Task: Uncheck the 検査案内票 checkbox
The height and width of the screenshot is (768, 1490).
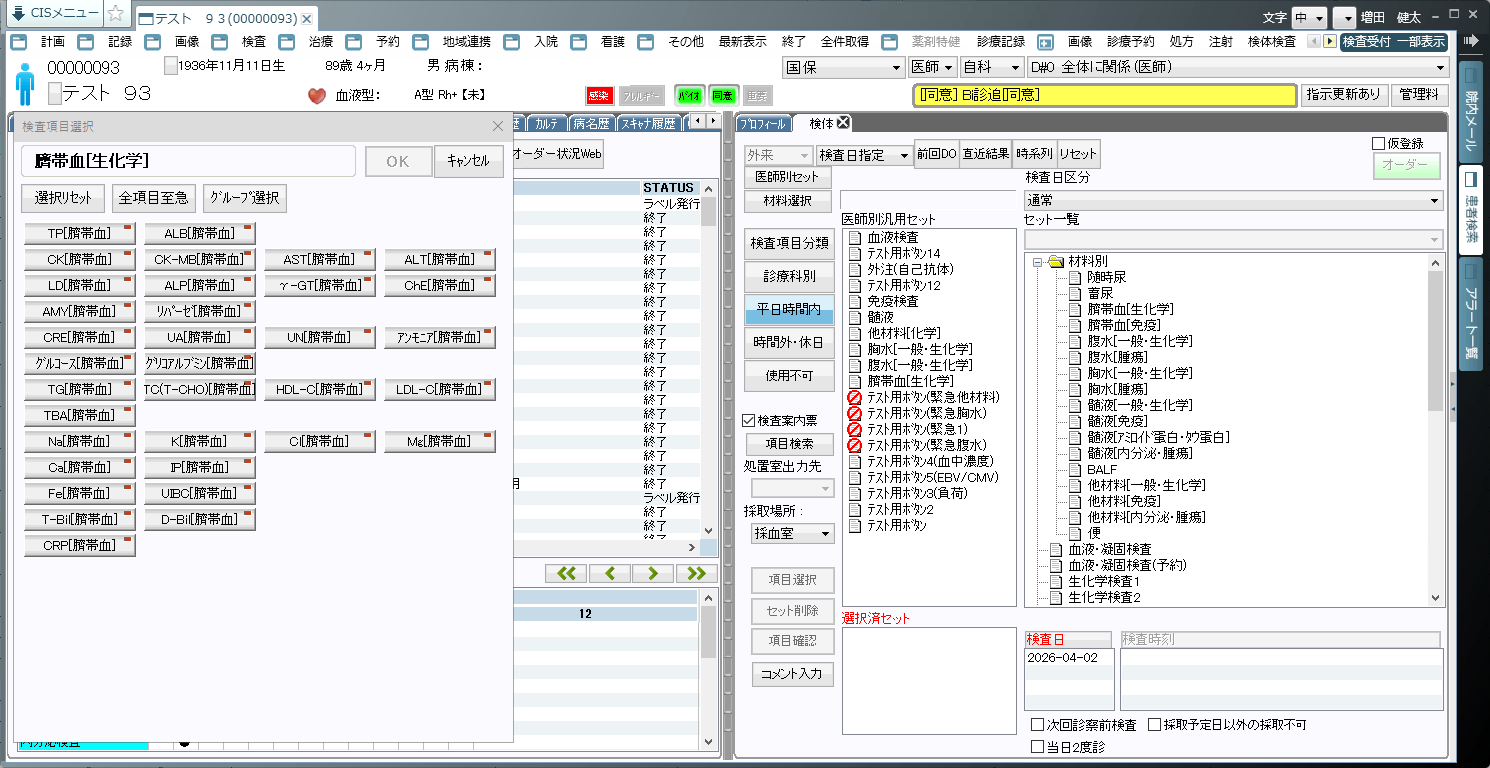Action: pyautogui.click(x=749, y=421)
